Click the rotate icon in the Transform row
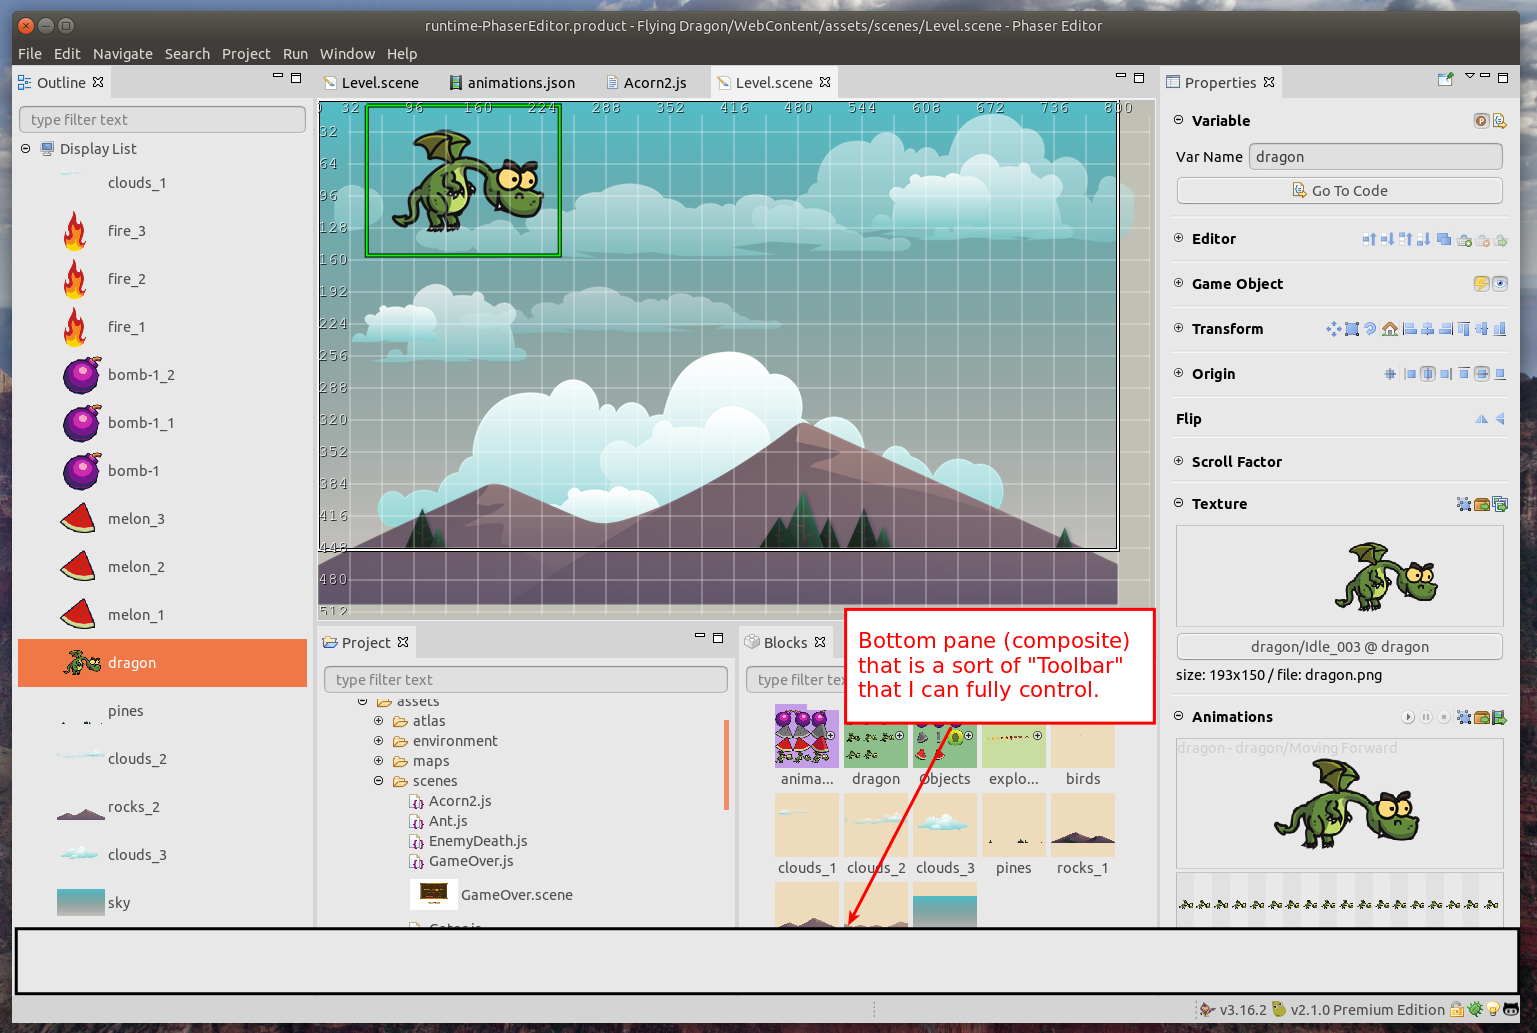Image resolution: width=1537 pixels, height=1033 pixels. pyautogui.click(x=1371, y=329)
